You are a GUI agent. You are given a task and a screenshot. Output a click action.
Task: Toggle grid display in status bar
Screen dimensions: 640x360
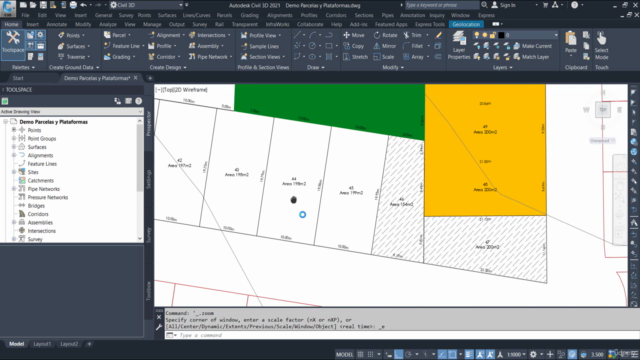(360, 354)
